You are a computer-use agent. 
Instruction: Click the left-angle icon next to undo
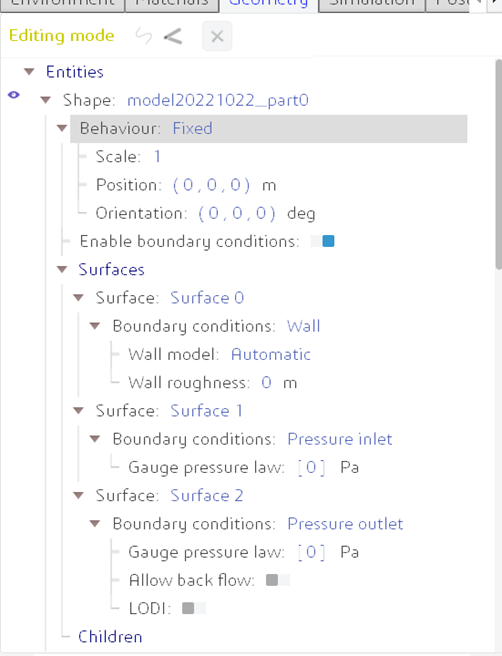[173, 36]
